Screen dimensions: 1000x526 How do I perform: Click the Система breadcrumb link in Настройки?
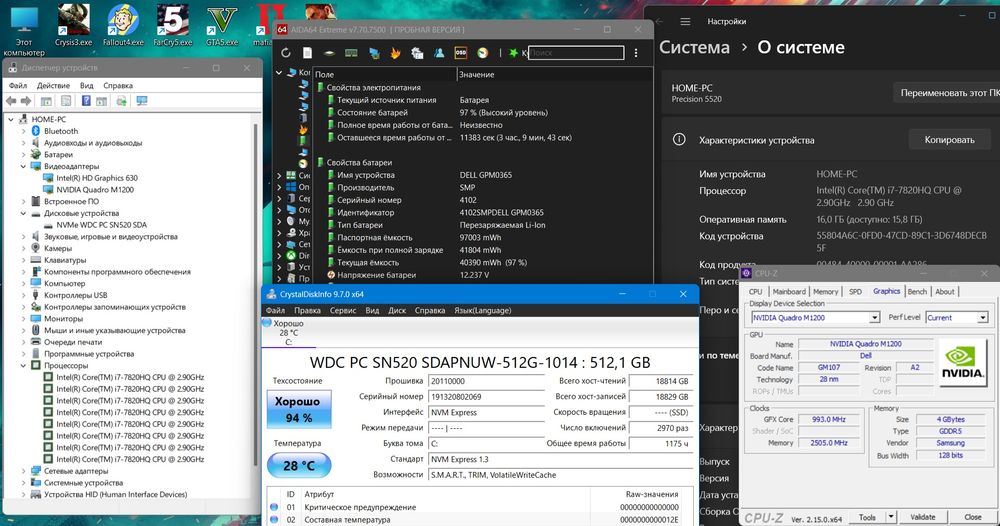[694, 48]
